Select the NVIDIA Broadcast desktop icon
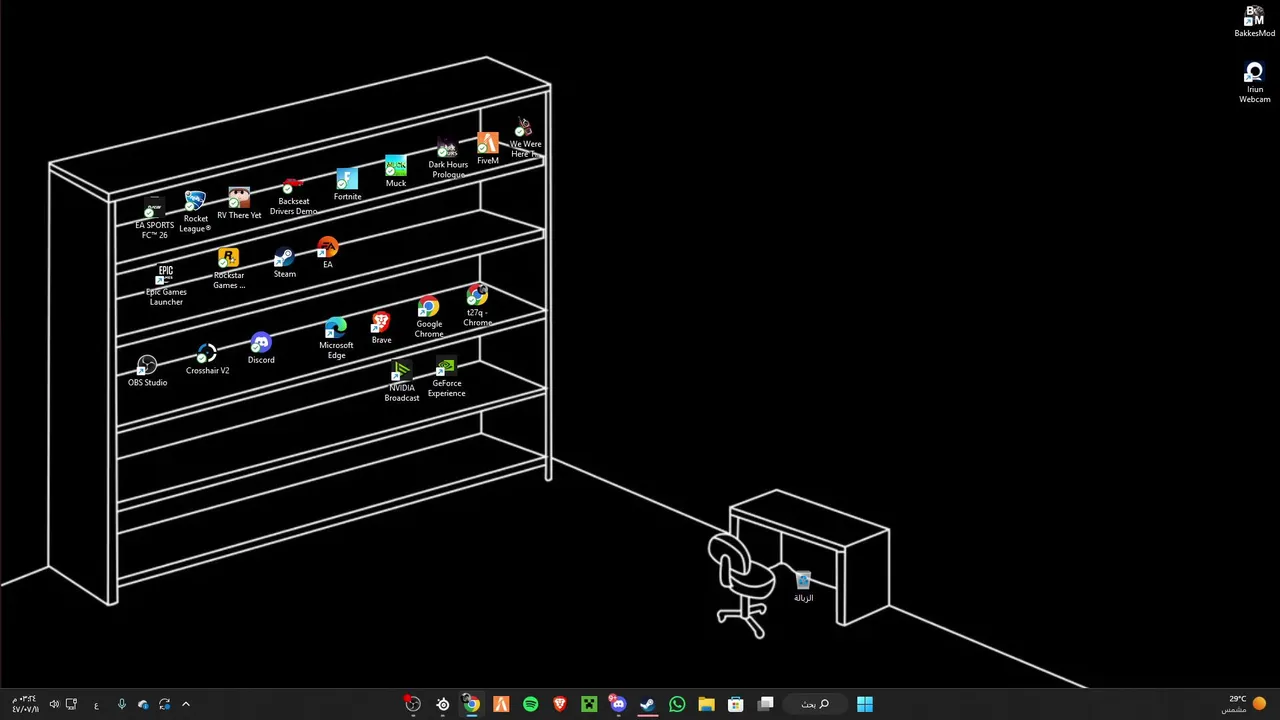The width and height of the screenshot is (1280, 720). coord(401,382)
